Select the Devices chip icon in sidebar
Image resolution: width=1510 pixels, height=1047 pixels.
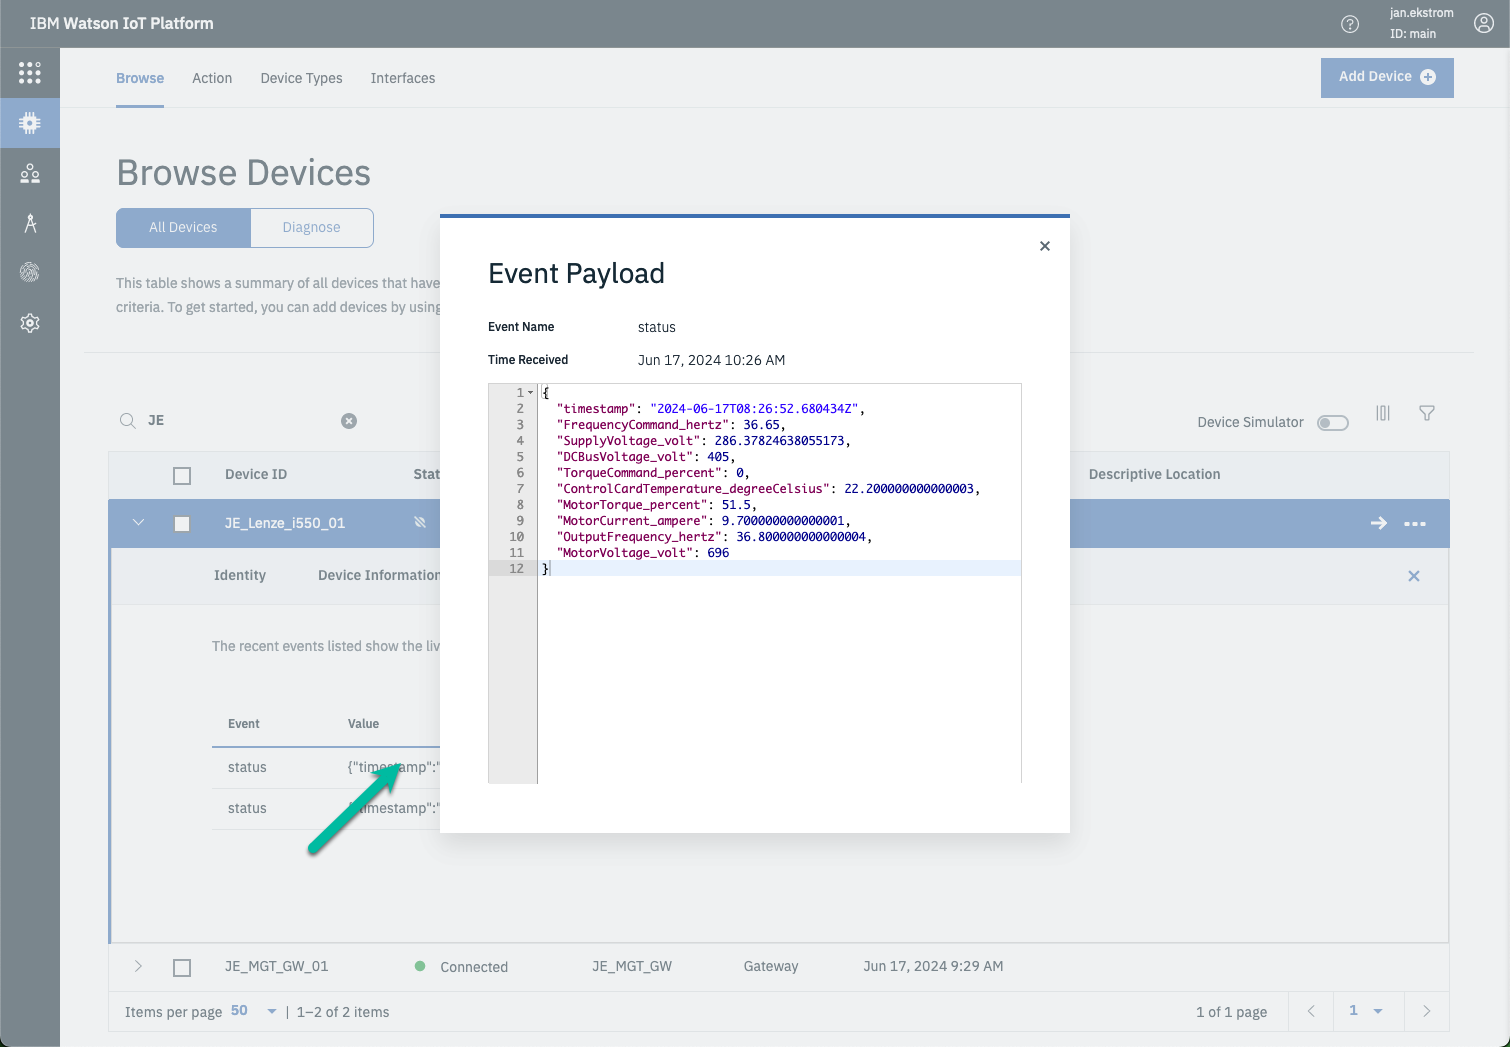coord(30,123)
